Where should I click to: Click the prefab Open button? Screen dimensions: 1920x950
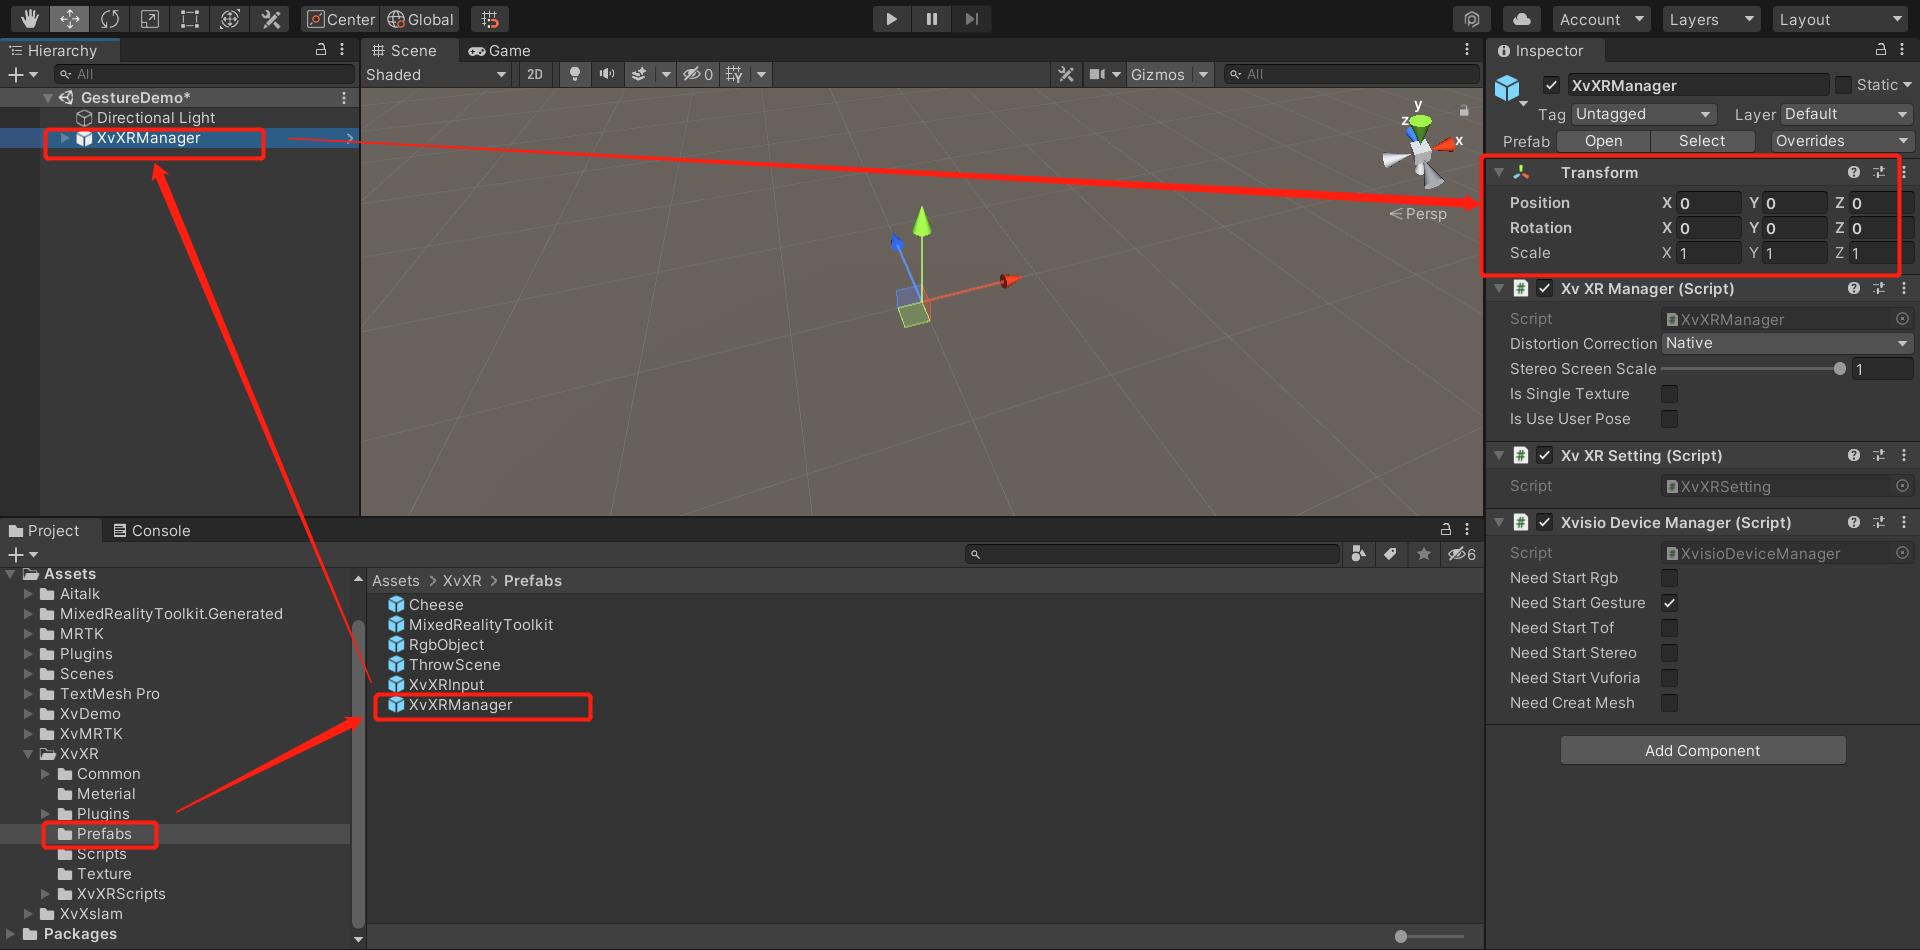[1603, 141]
